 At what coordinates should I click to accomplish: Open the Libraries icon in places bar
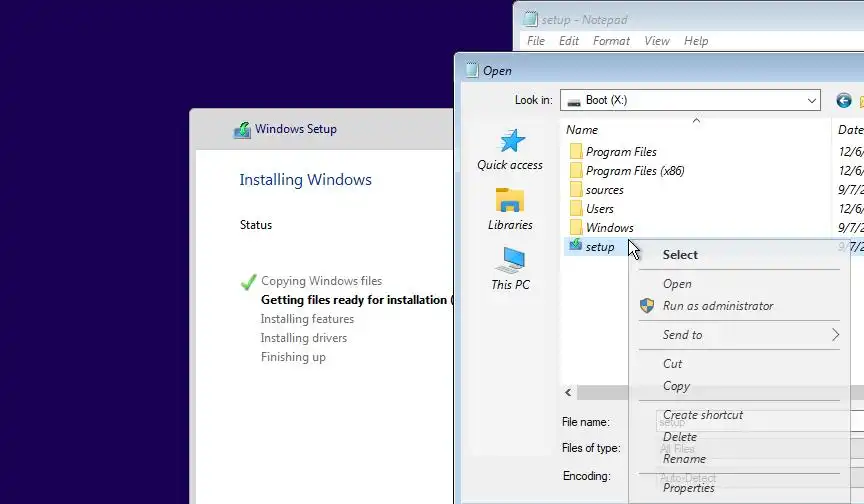coord(510,200)
